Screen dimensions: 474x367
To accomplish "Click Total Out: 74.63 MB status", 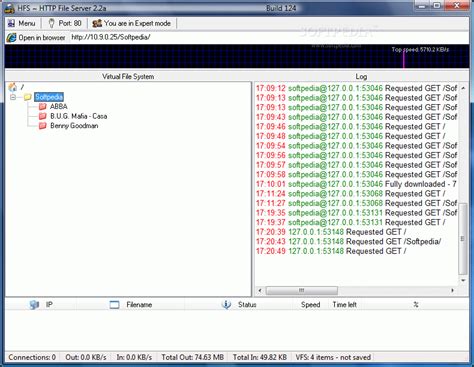I will point(193,357).
